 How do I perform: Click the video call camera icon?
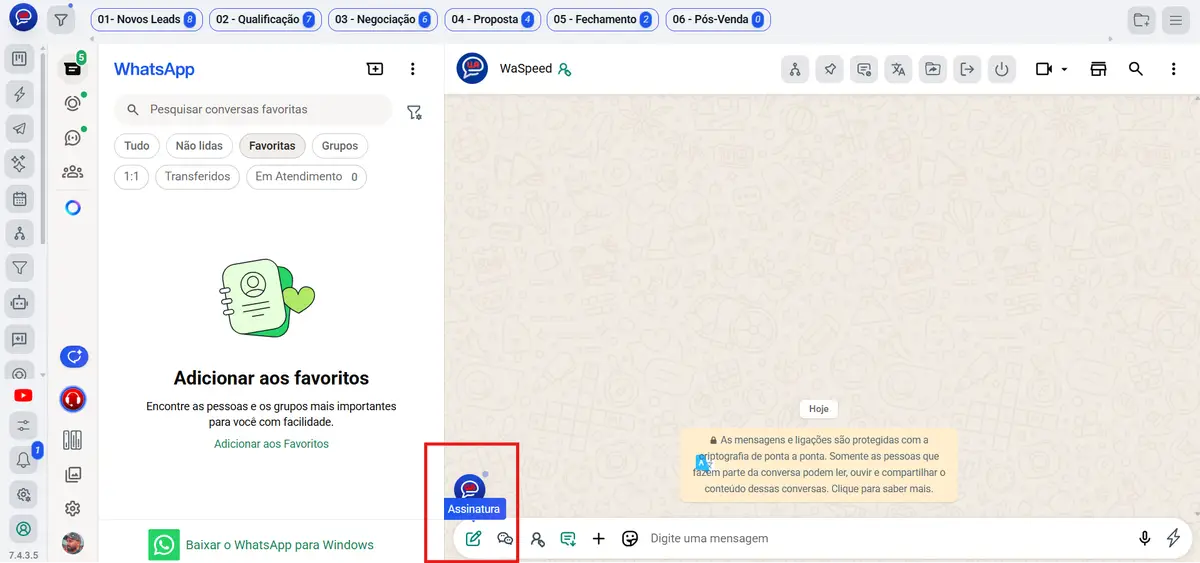(1044, 69)
